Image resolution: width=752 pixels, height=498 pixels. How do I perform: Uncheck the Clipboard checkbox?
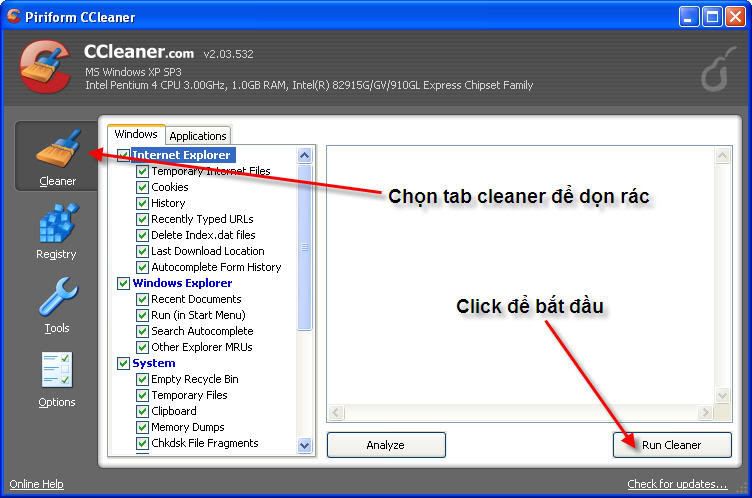click(142, 411)
